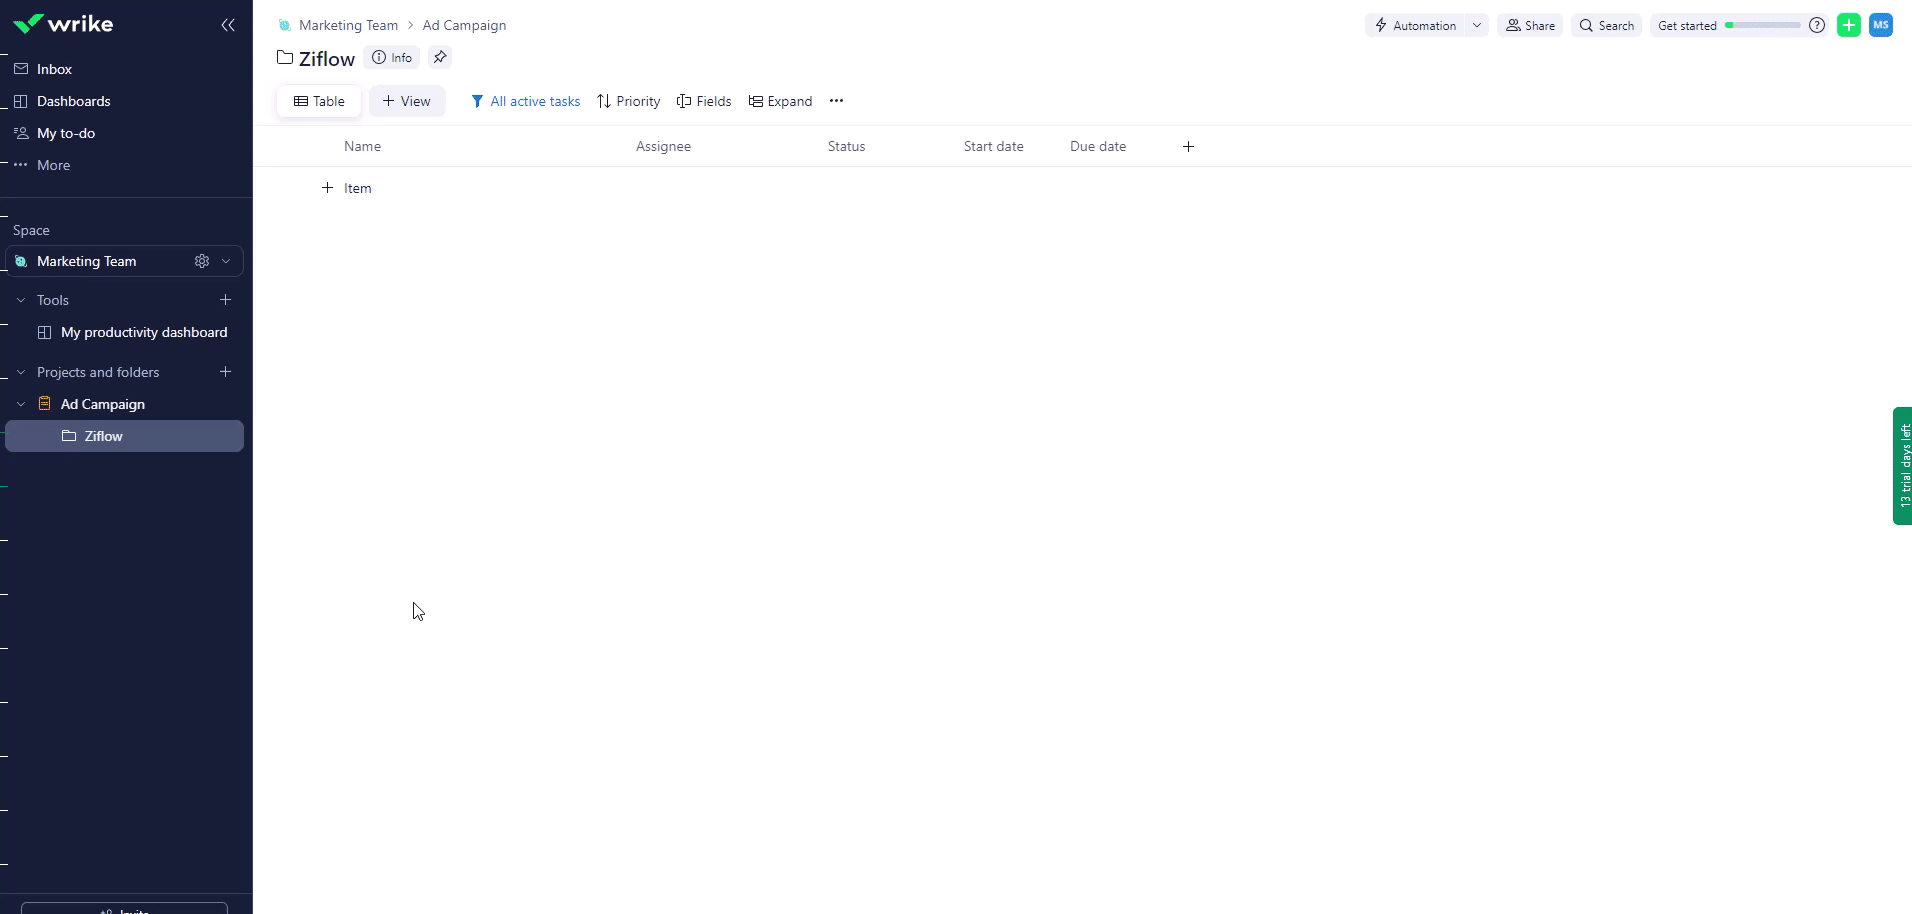1912x914 pixels.
Task: Open more toolbar options ellipsis
Action: tap(836, 101)
